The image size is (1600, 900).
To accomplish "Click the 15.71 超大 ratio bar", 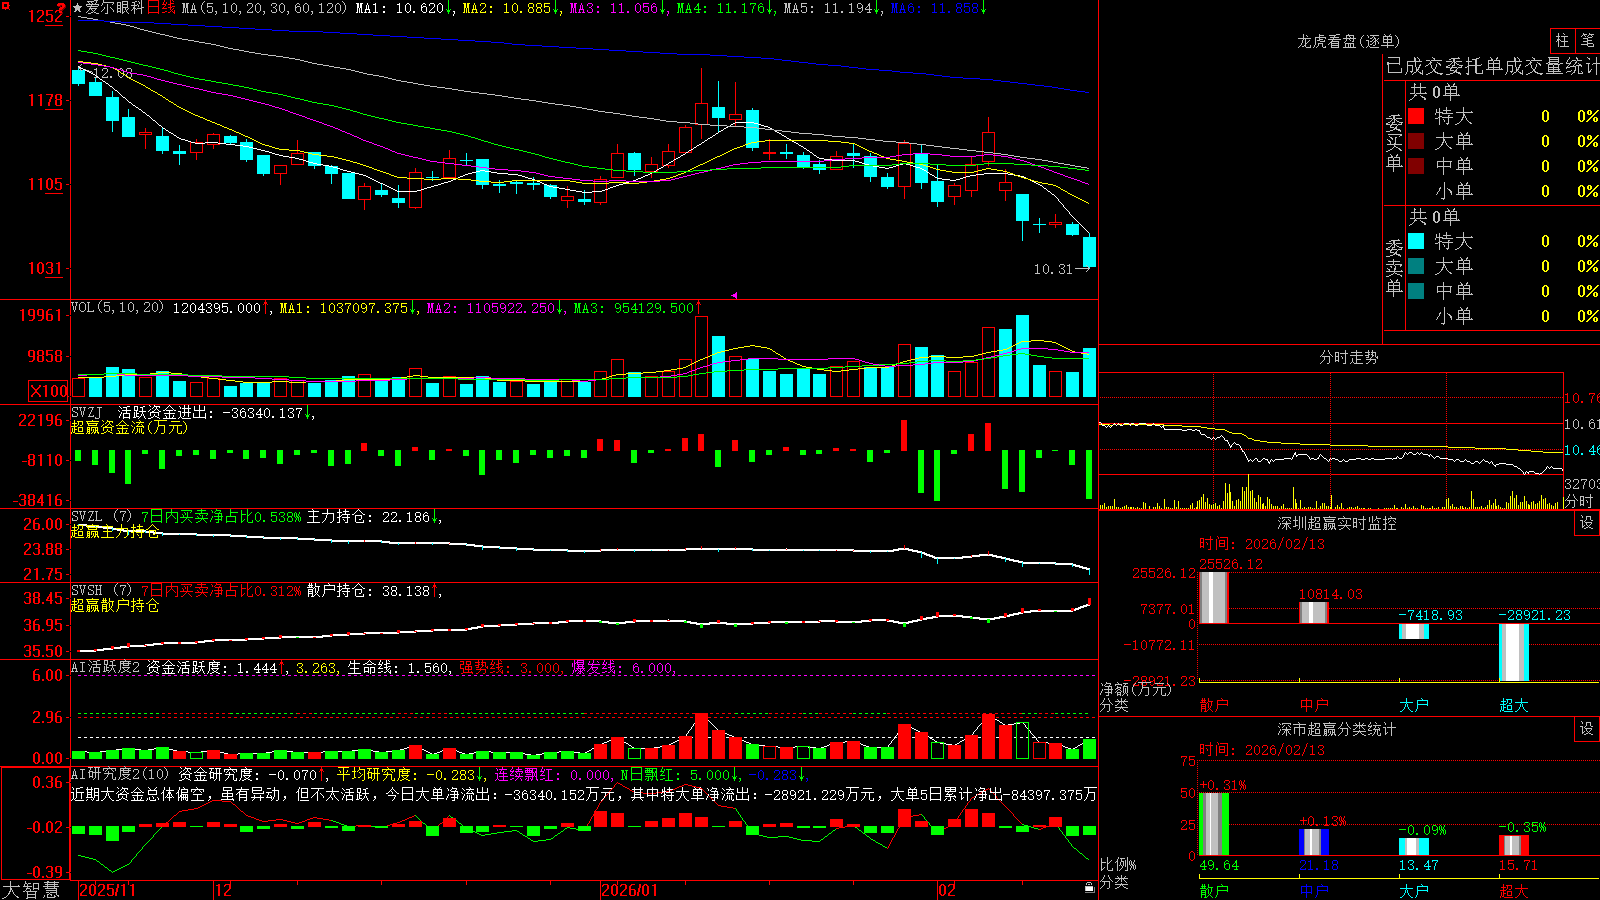I will click(x=1514, y=846).
